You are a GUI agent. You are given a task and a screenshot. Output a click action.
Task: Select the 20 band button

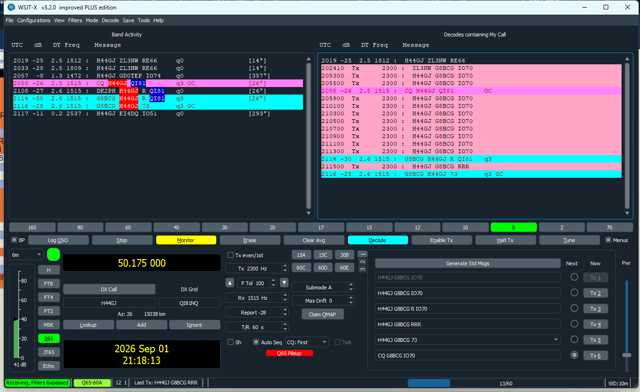click(x=273, y=227)
